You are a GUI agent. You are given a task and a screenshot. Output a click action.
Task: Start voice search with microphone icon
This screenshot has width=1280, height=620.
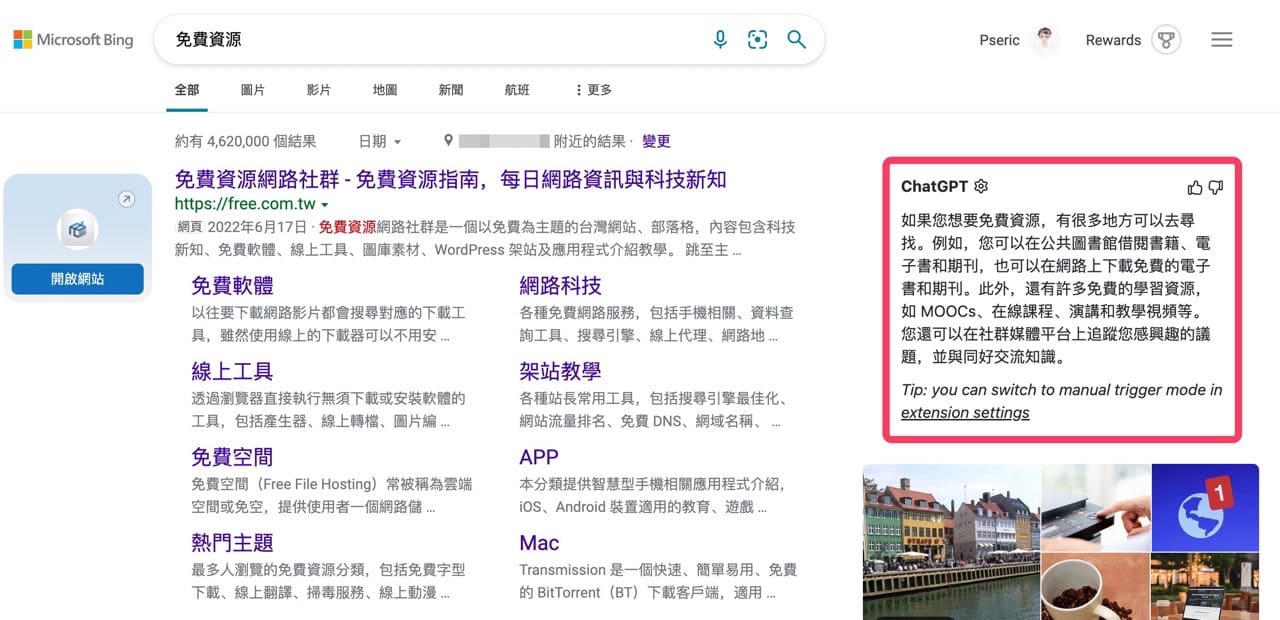pyautogui.click(x=720, y=40)
